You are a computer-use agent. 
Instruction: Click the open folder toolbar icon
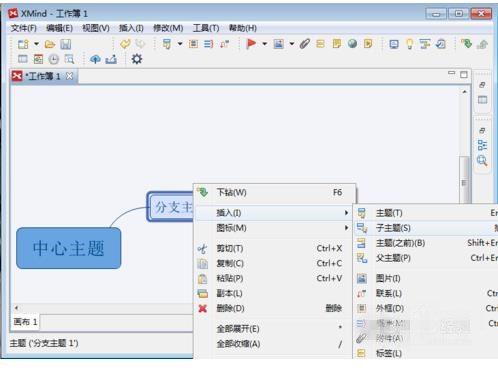coord(50,44)
